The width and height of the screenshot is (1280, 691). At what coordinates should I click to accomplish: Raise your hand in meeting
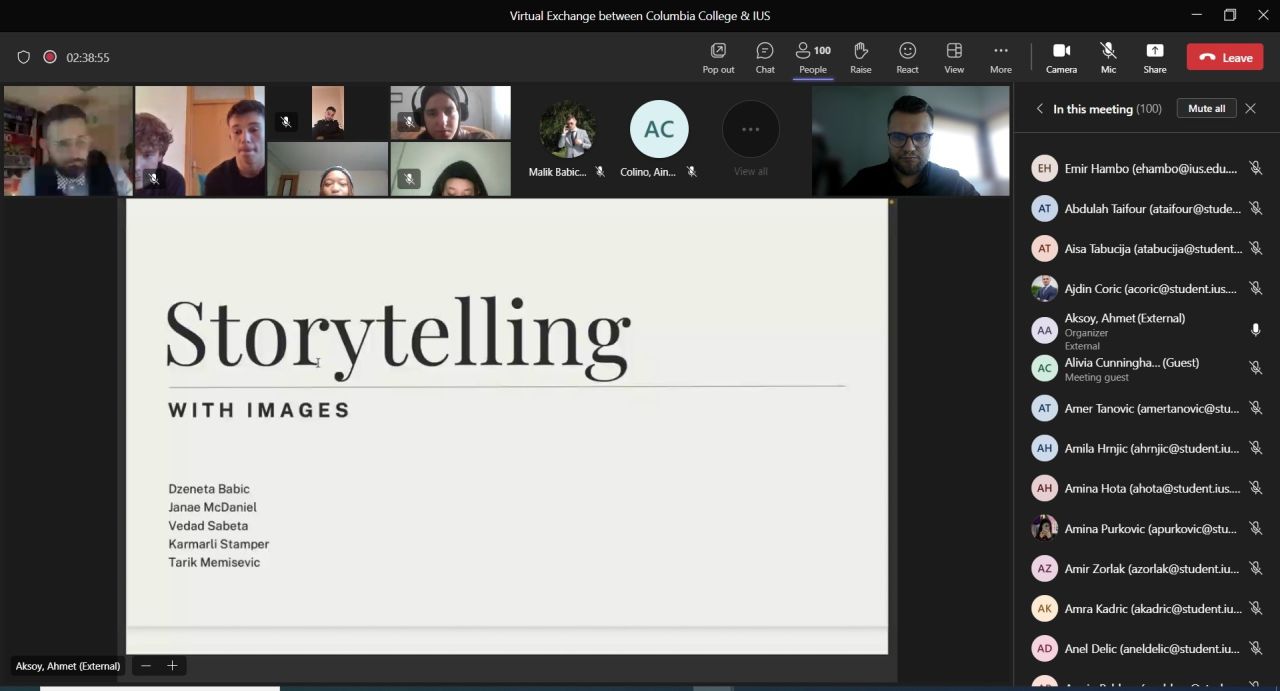[860, 57]
